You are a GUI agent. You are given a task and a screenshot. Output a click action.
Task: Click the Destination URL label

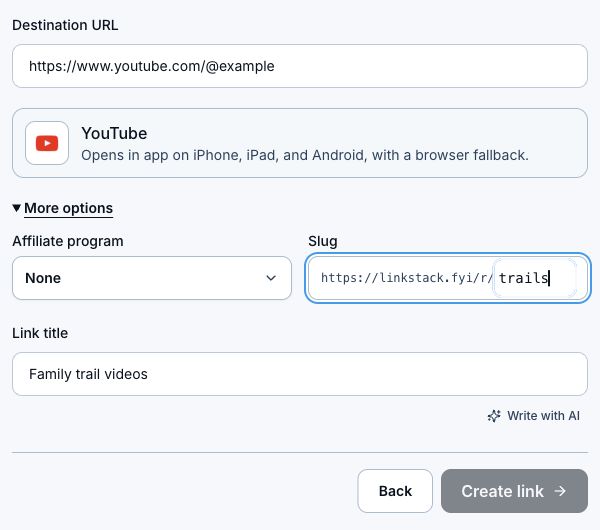coord(65,25)
